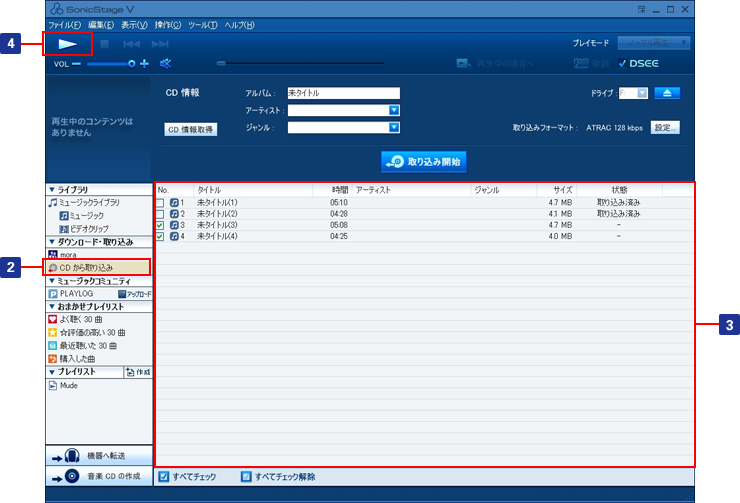Image resolution: width=740 pixels, height=503 pixels.
Task: Click the volume plus icon
Action: (x=144, y=63)
